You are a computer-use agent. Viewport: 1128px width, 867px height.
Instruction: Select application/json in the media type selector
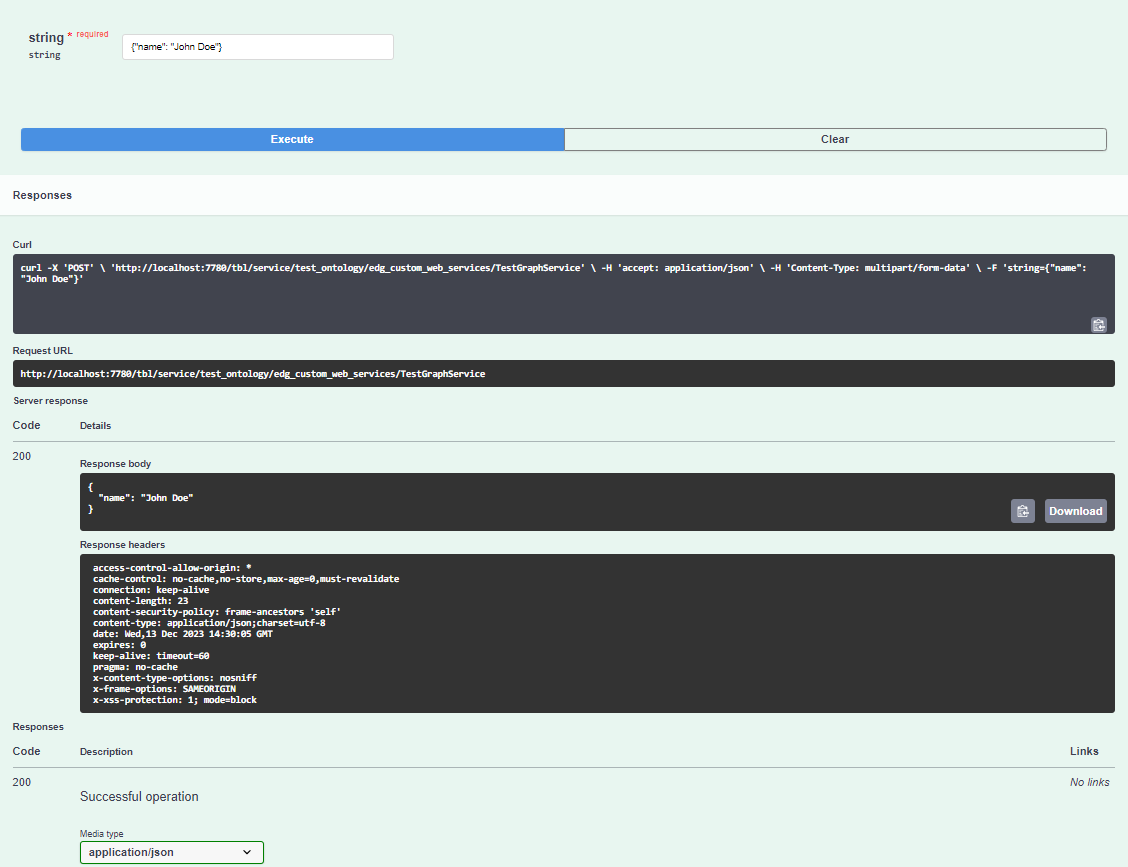[x=171, y=852]
